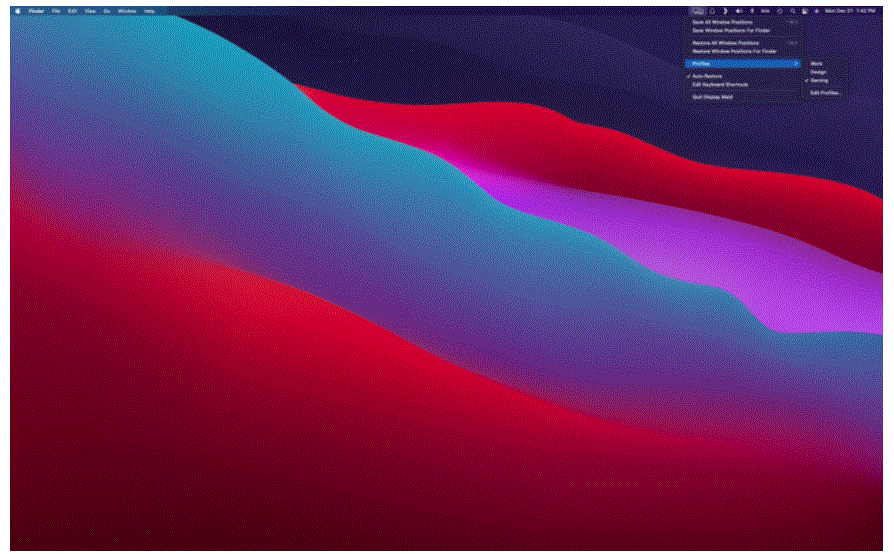The image size is (894, 554).
Task: Open the Siri icon in menu bar
Action: tap(816, 11)
